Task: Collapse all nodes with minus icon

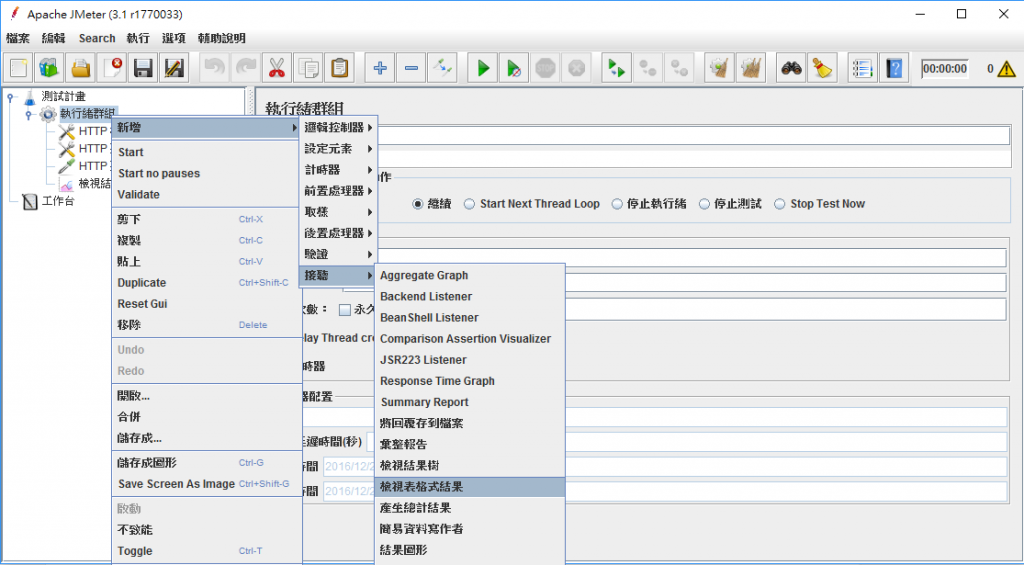Action: (x=411, y=68)
